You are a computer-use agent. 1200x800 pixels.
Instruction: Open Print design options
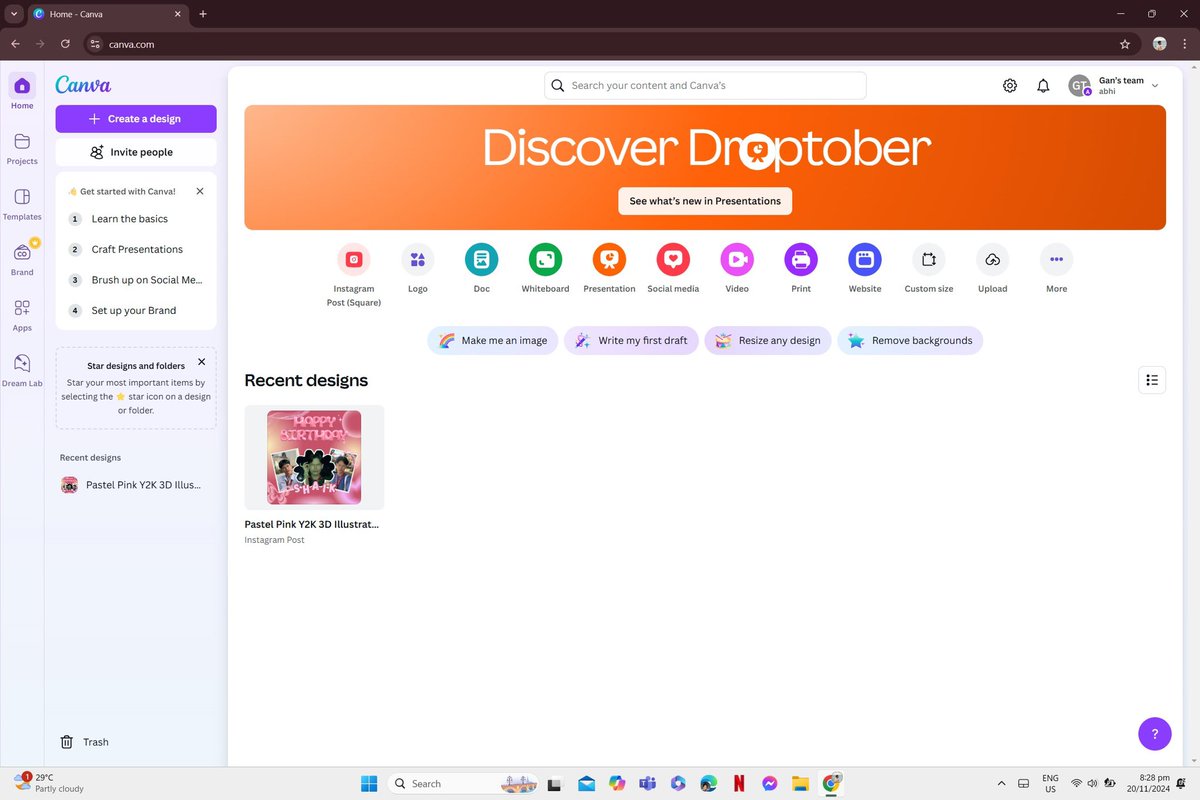pos(801,259)
